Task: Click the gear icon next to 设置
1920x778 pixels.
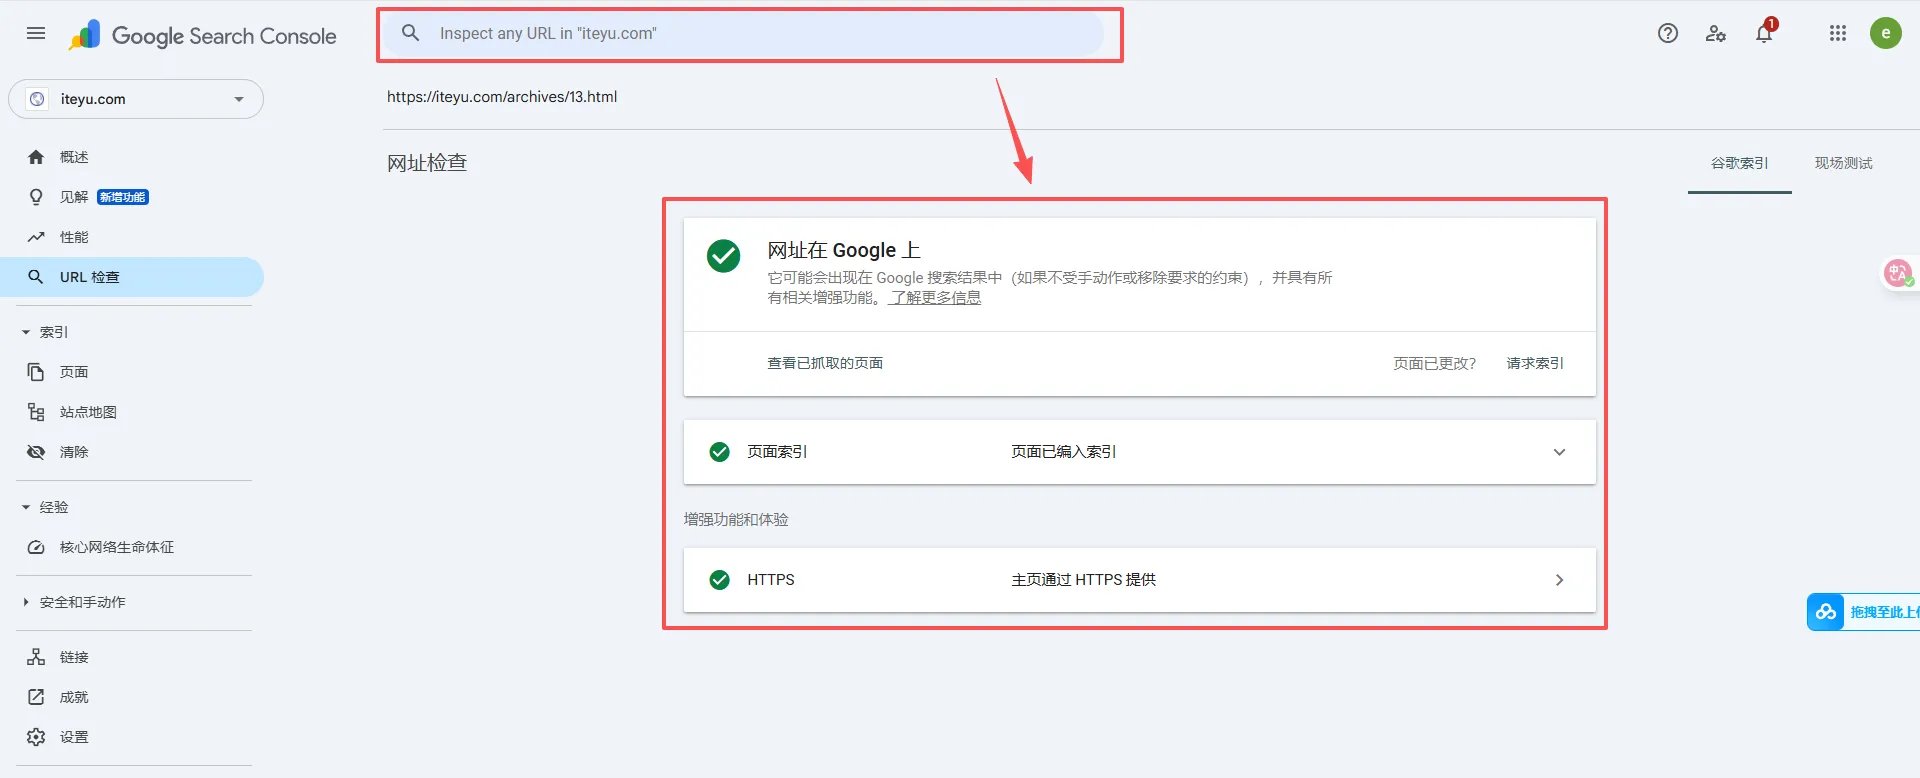Action: (x=36, y=737)
